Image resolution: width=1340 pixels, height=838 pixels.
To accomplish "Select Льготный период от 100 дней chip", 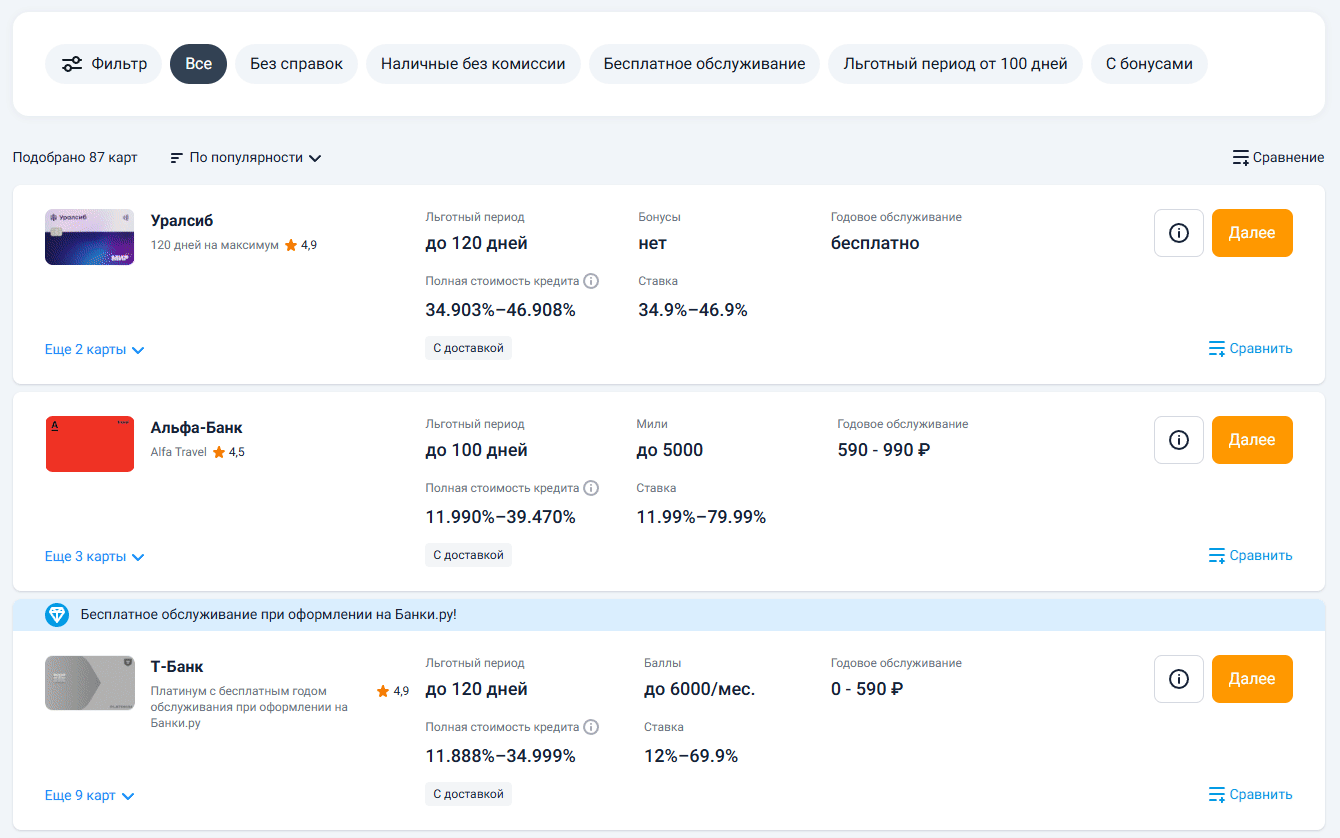I will coord(955,64).
